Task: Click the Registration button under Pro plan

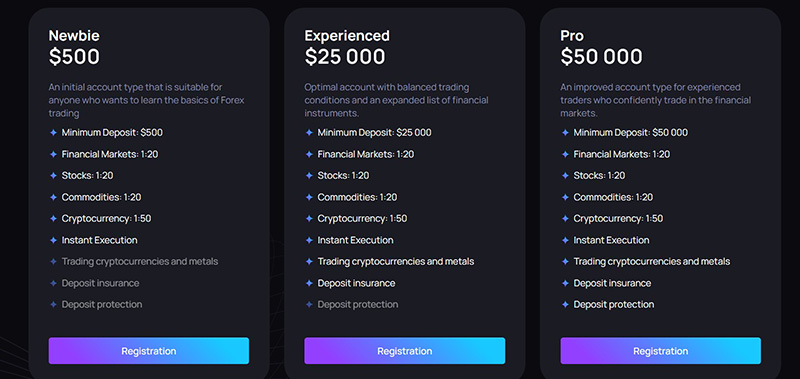Action: click(x=660, y=350)
